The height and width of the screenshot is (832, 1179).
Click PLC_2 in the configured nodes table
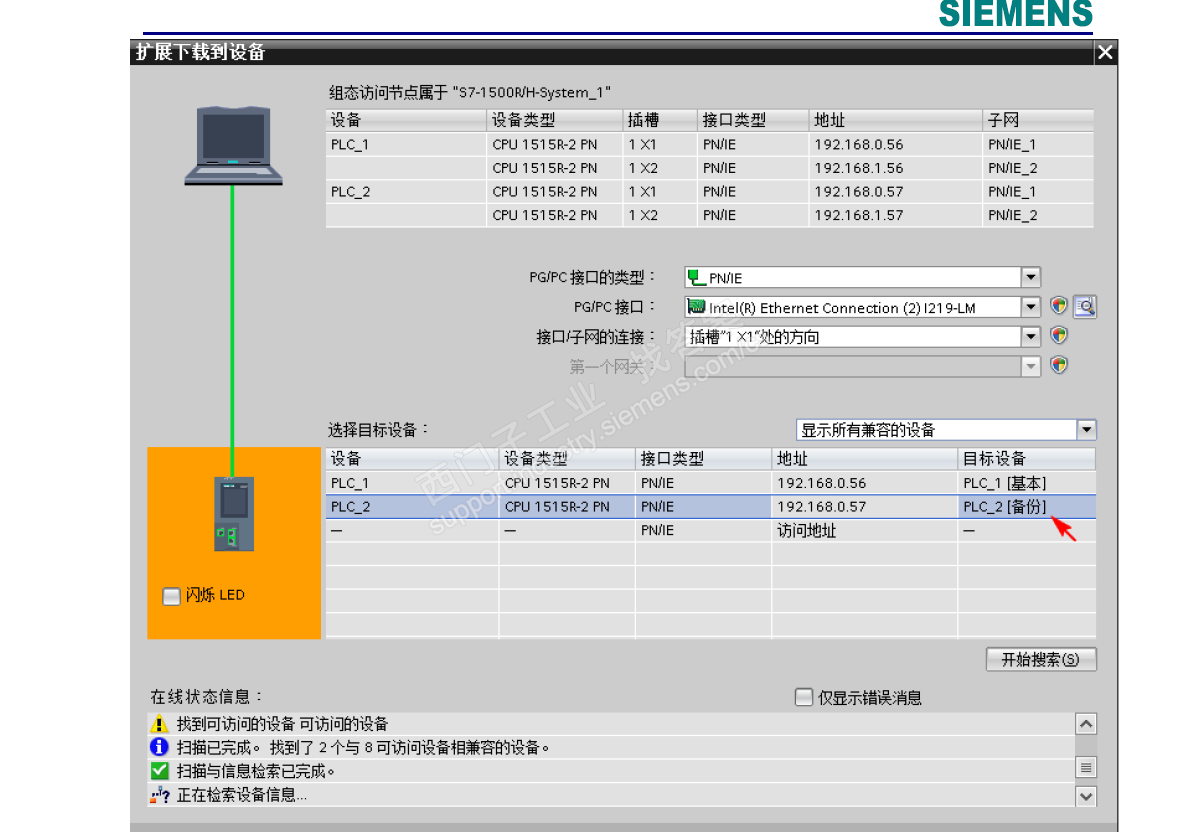pos(350,192)
